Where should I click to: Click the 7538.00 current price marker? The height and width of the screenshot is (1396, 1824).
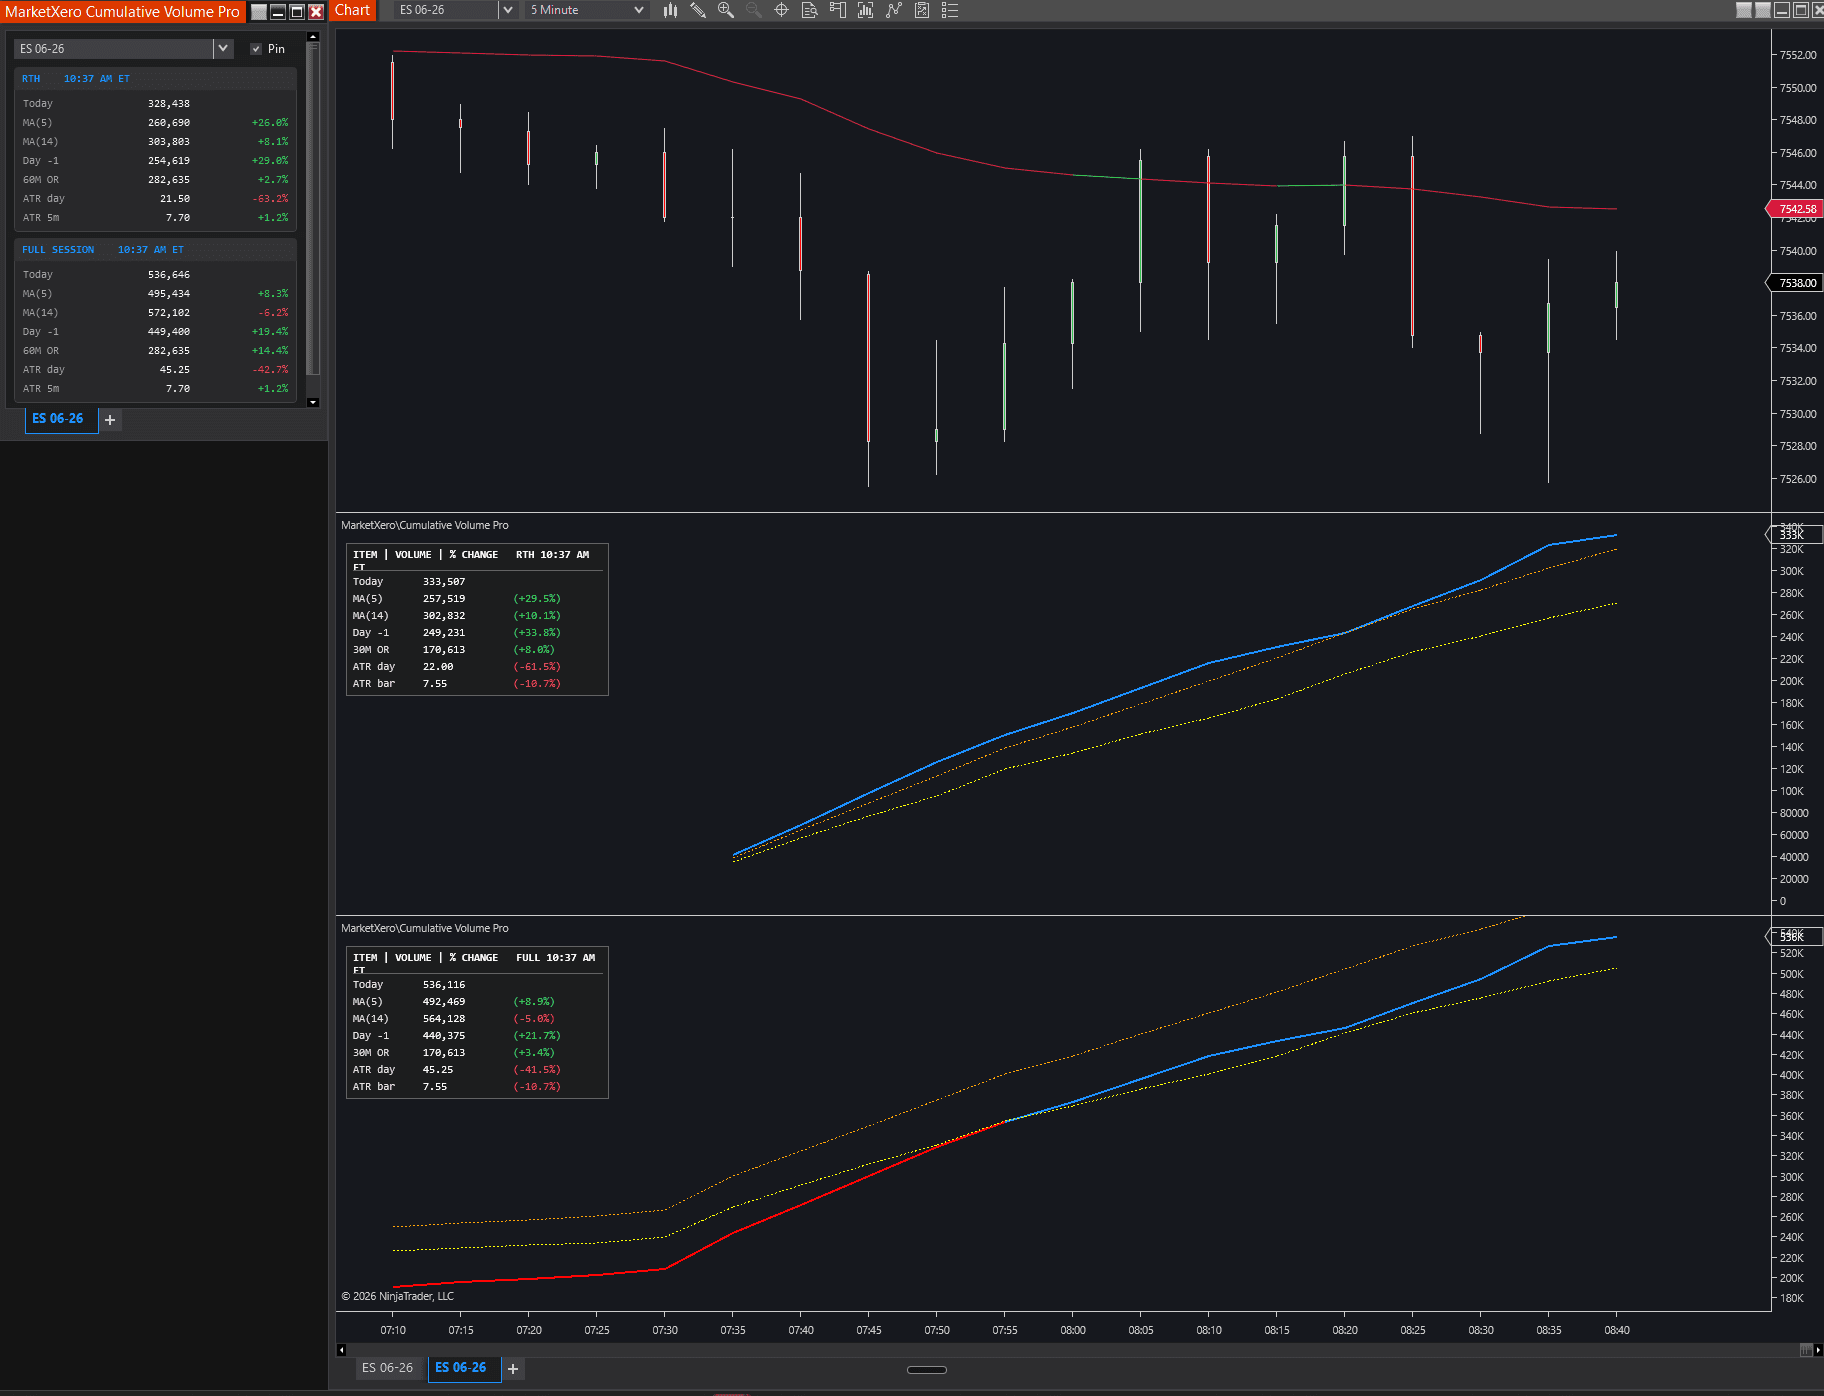(1796, 283)
